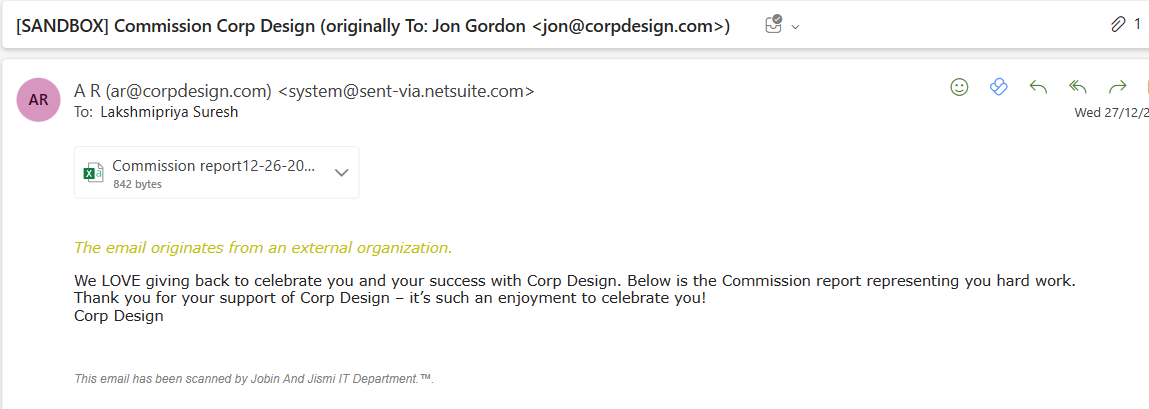
Task: Click the SANDBOX Commission Corp Design subject line
Action: (x=372, y=26)
